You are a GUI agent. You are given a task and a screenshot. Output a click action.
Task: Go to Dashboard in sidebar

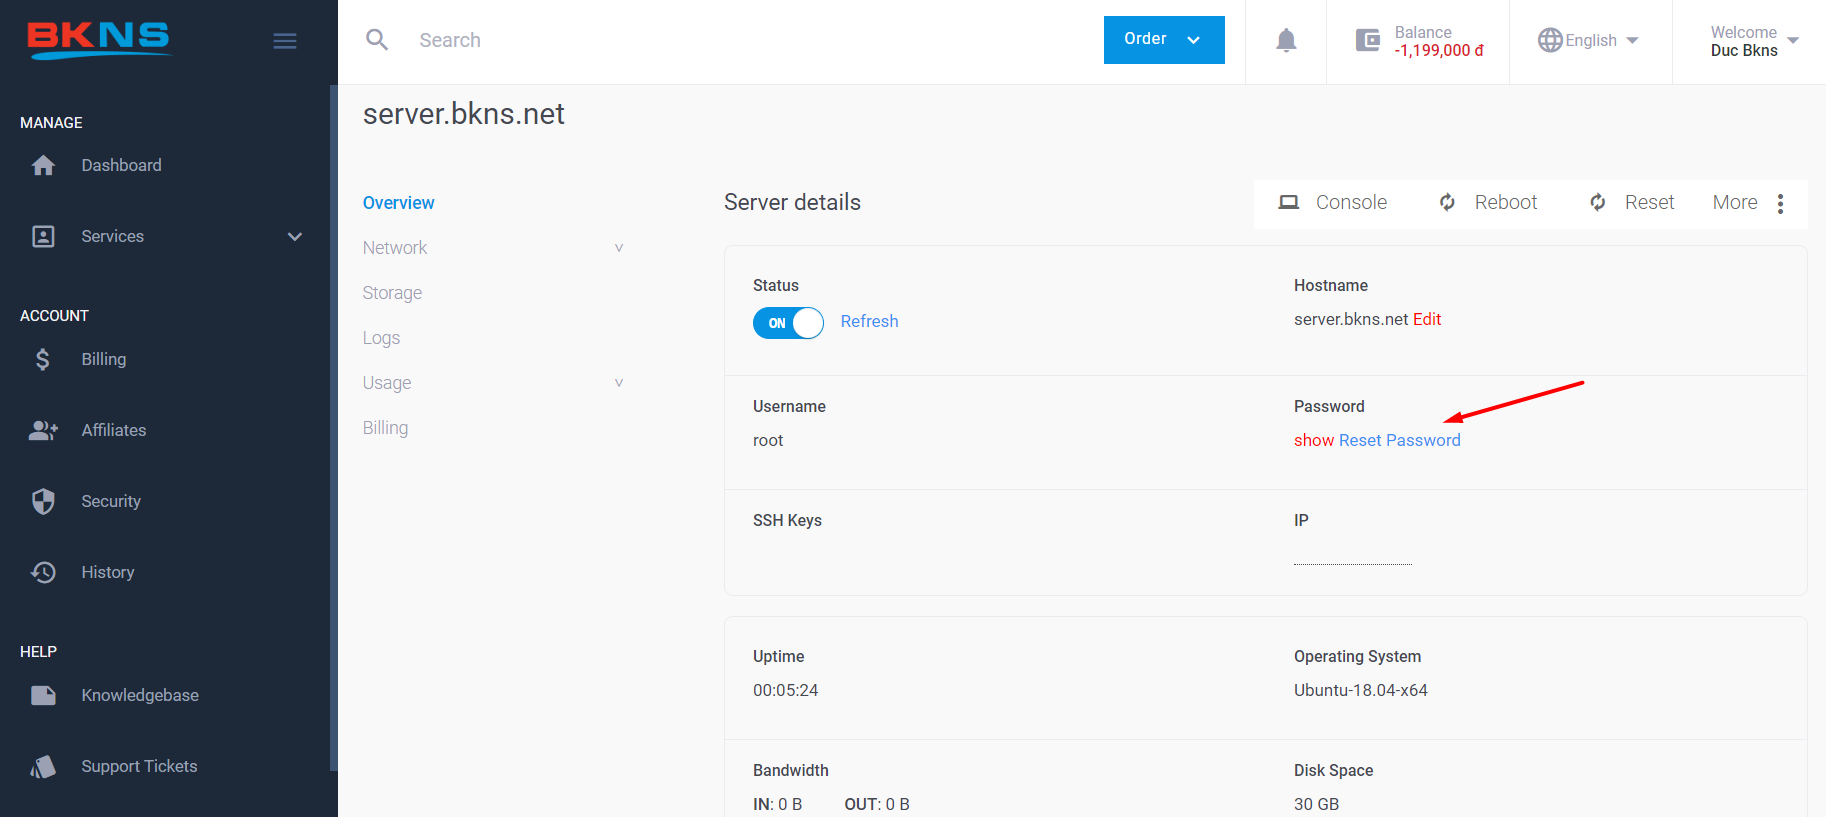click(121, 165)
